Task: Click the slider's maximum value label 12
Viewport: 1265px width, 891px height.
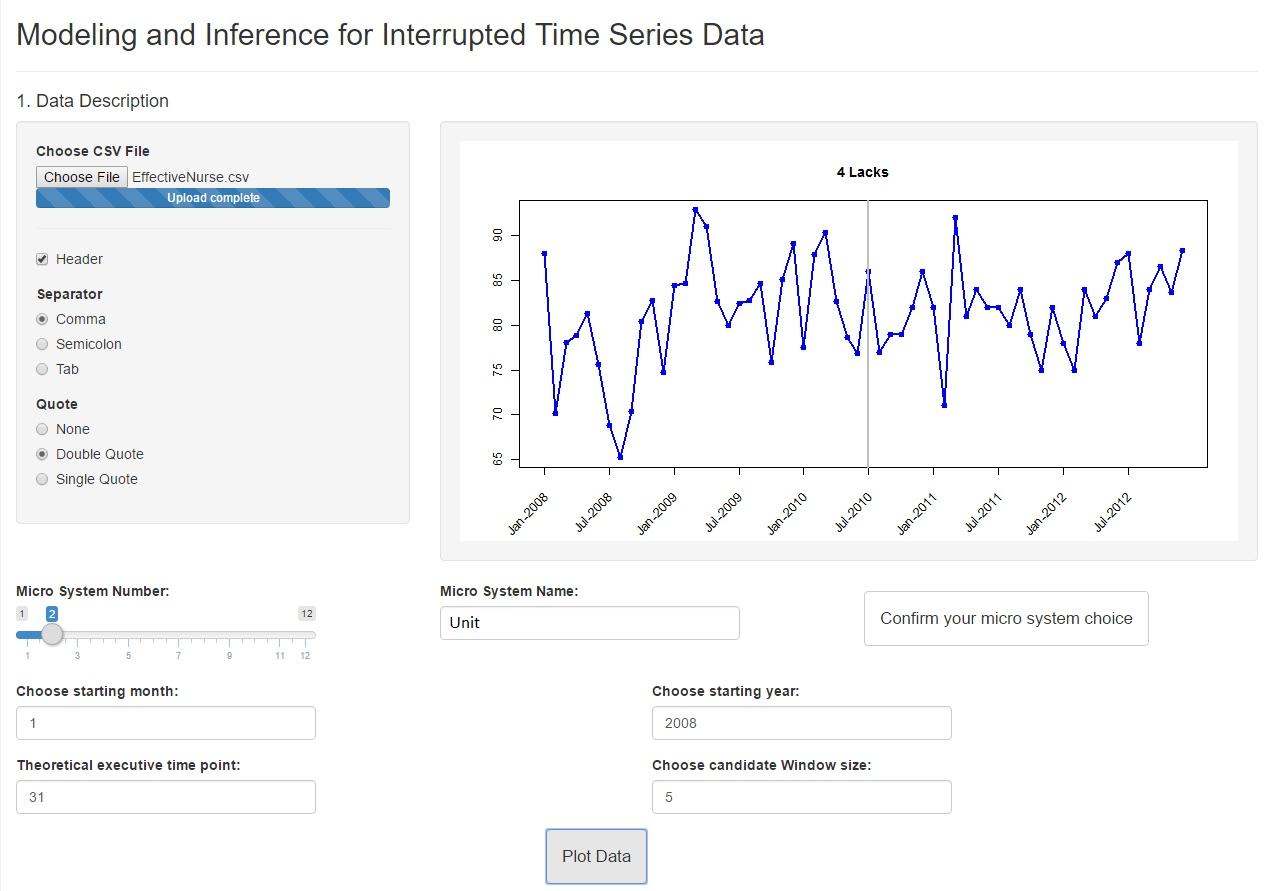Action: click(x=307, y=613)
